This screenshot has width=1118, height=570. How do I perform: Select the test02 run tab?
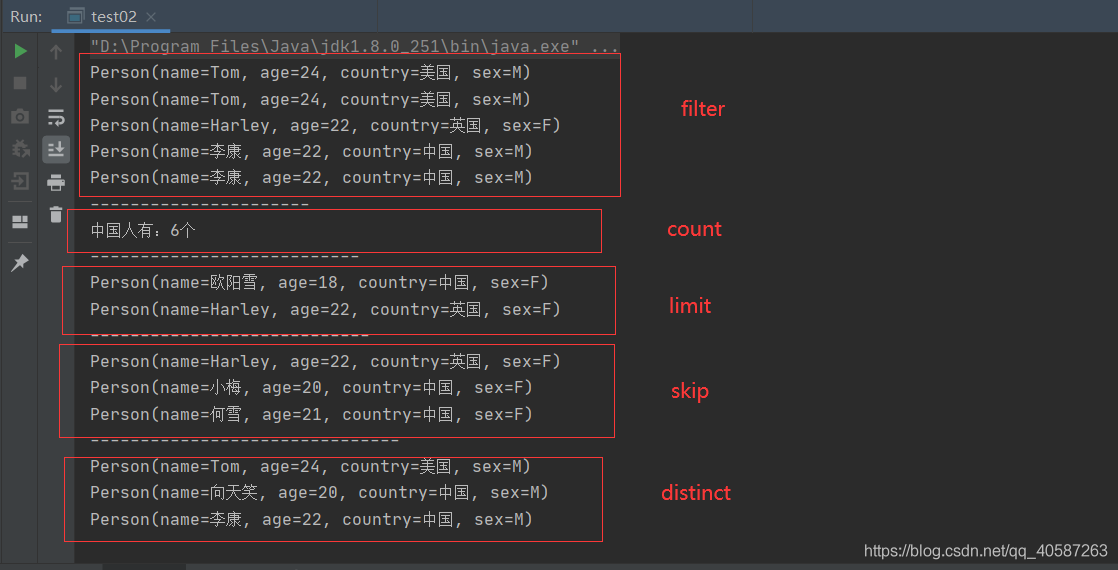111,16
